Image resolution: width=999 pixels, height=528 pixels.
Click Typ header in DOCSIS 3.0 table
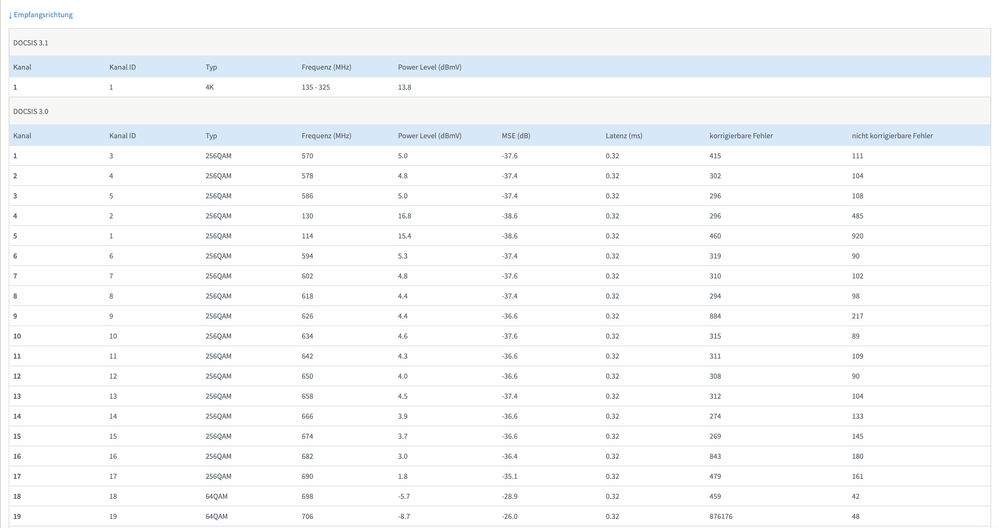(212, 136)
